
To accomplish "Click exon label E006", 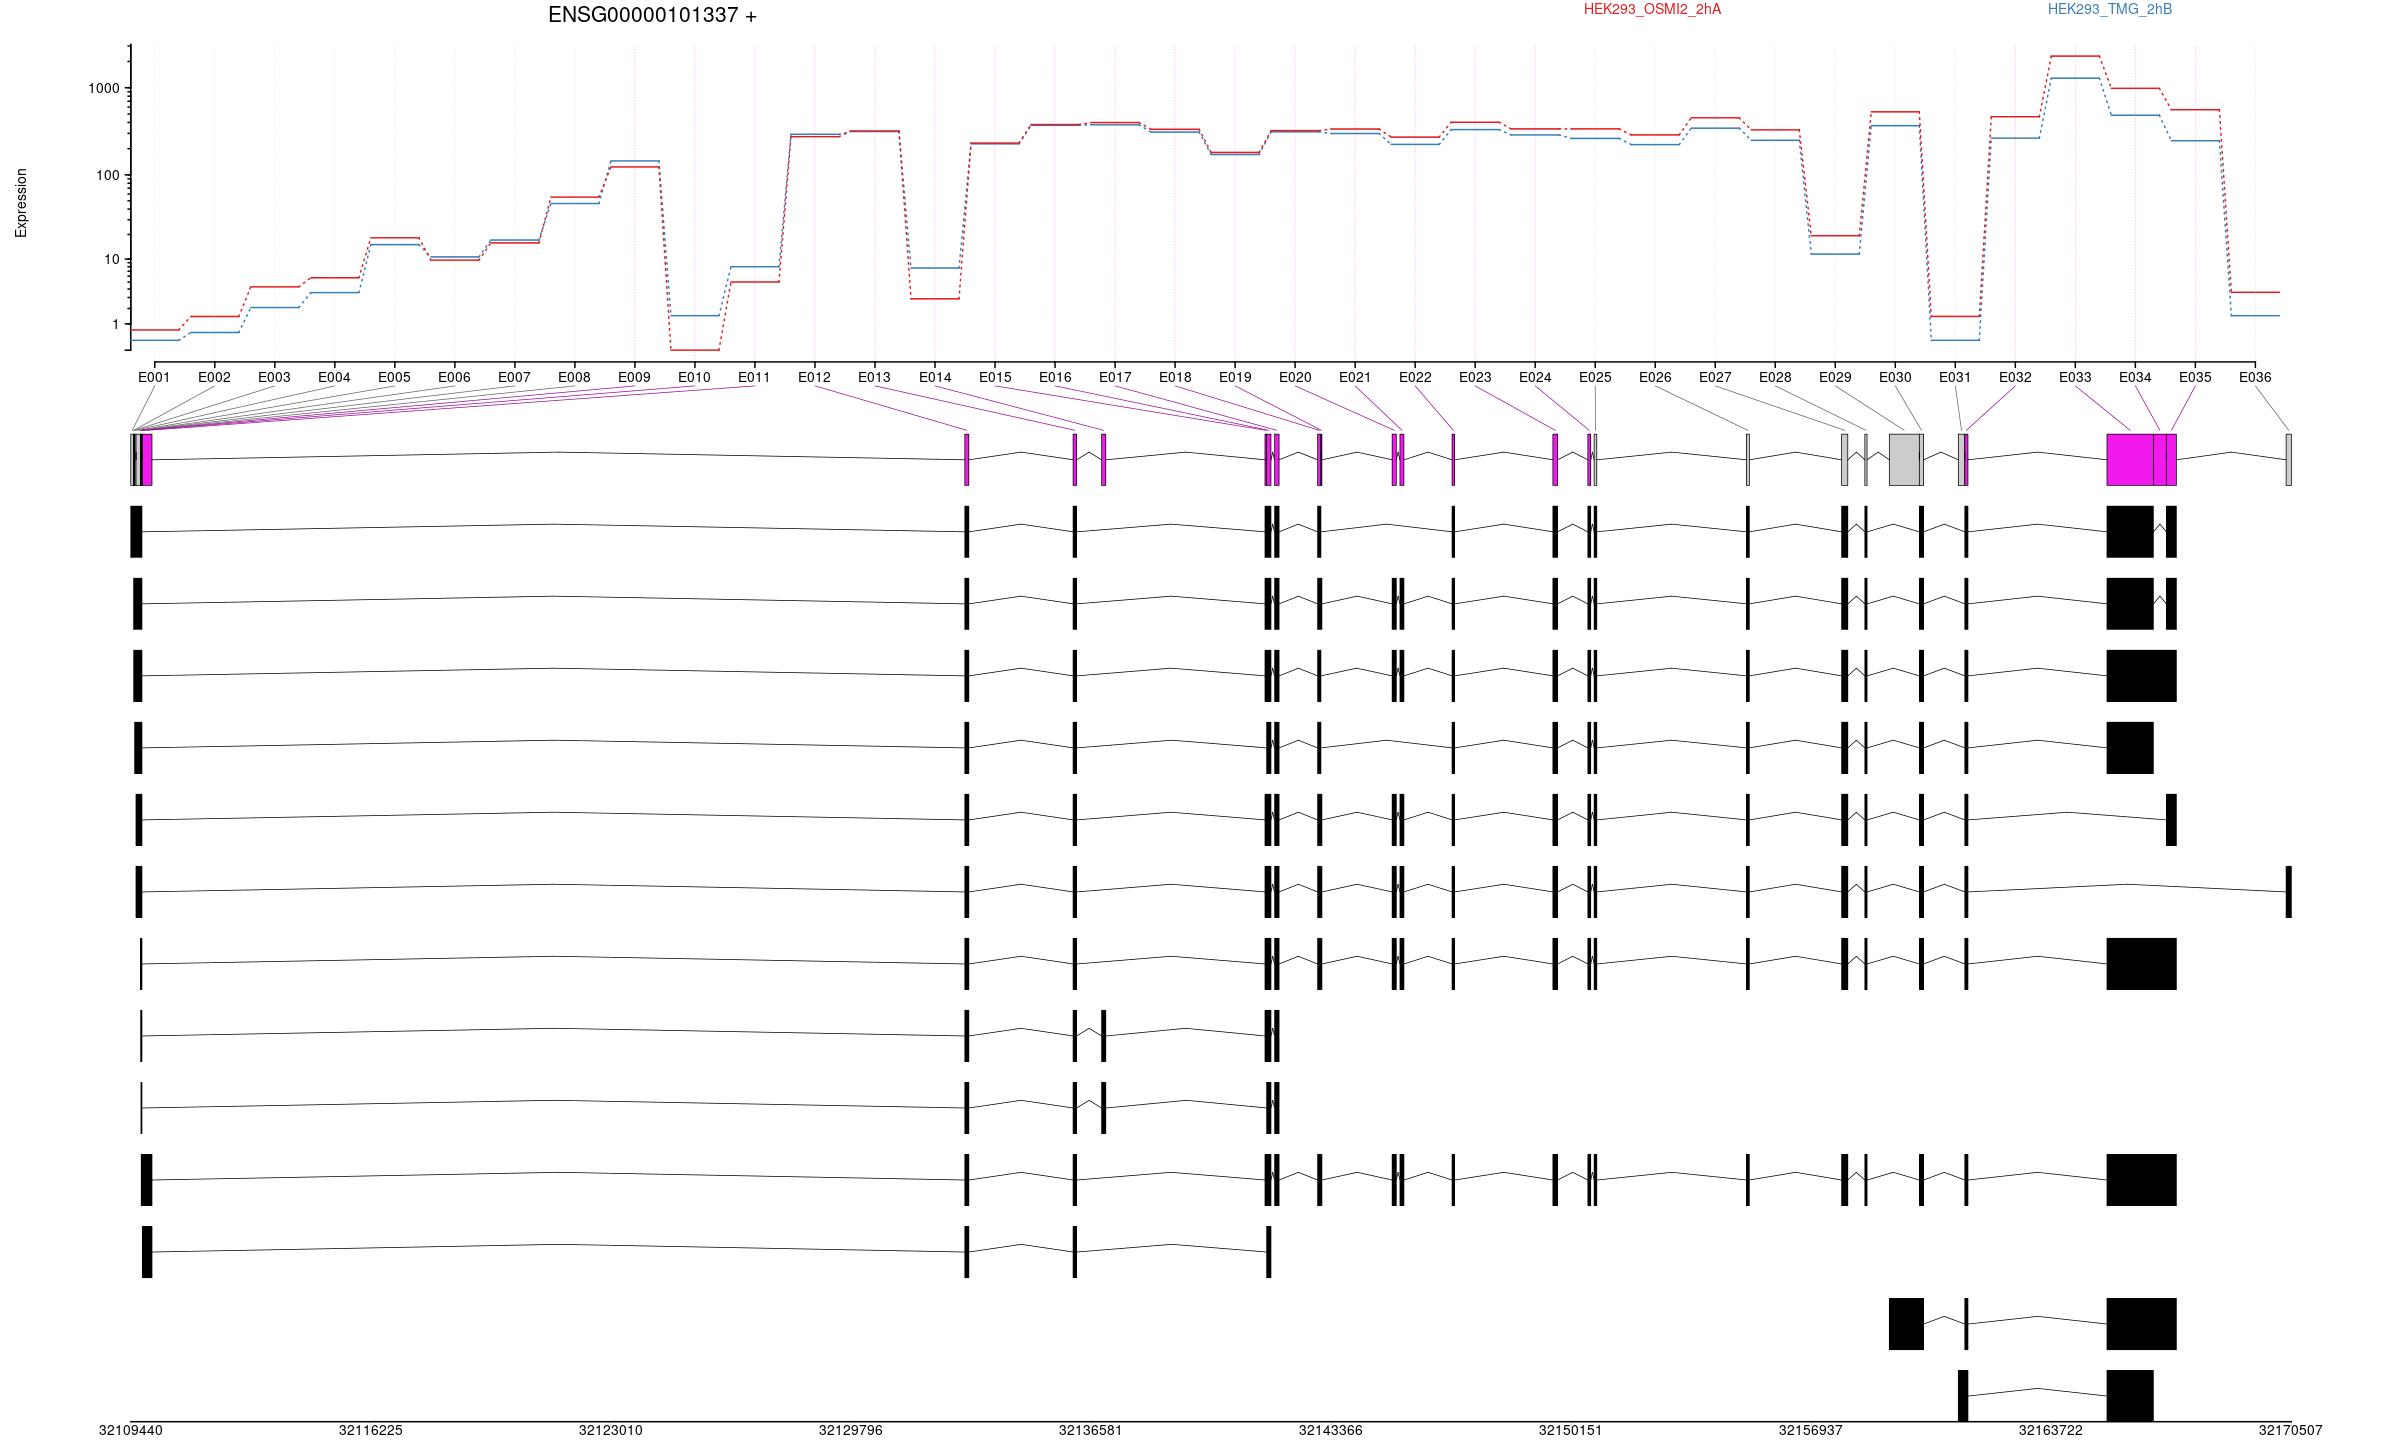I will click(454, 377).
